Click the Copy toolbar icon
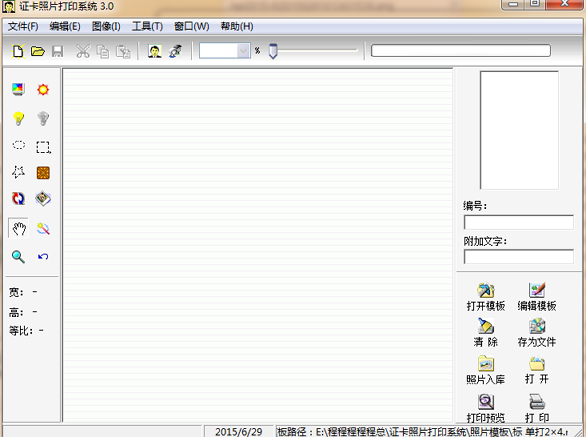Viewport: 586px width, 437px height. tap(103, 52)
